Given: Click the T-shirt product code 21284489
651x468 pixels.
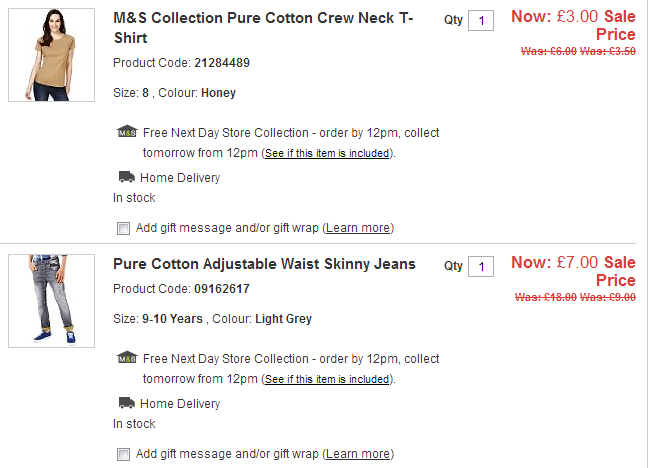Looking at the screenshot, I should [x=223, y=63].
